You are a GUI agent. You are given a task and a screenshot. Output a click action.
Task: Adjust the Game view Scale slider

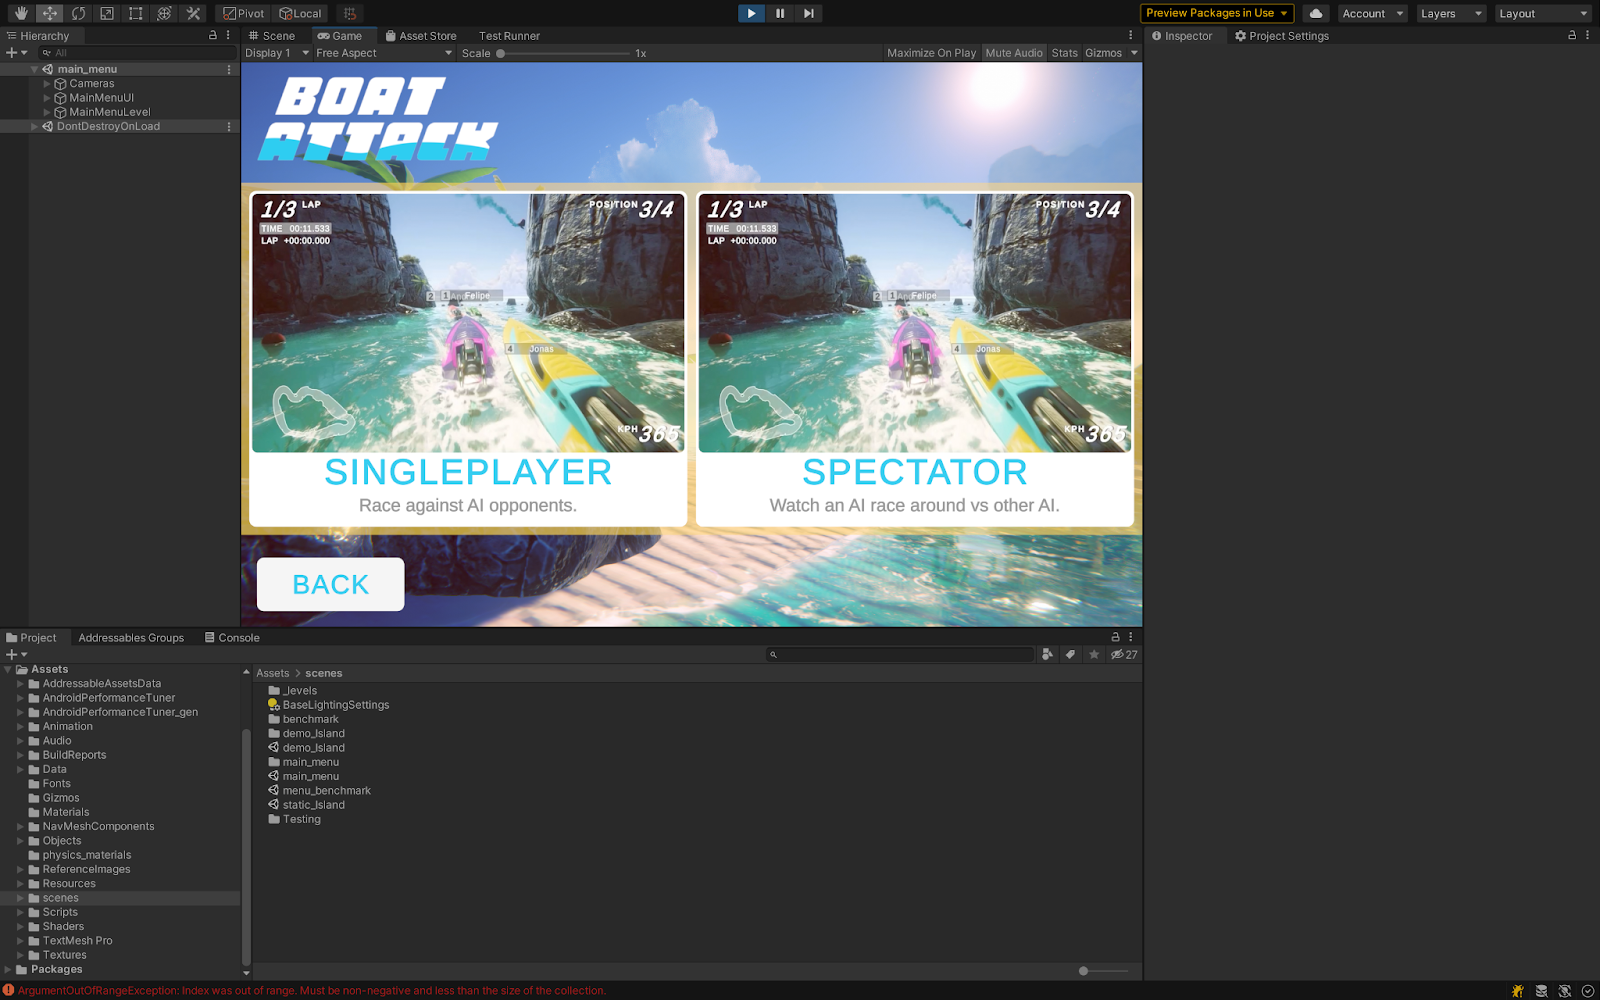coord(501,53)
